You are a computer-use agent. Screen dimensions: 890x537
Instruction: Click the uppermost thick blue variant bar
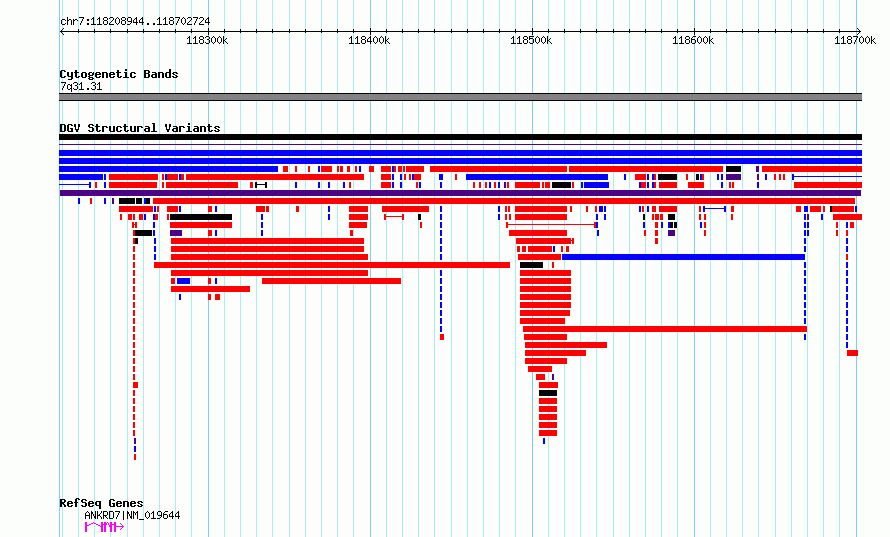pos(460,153)
